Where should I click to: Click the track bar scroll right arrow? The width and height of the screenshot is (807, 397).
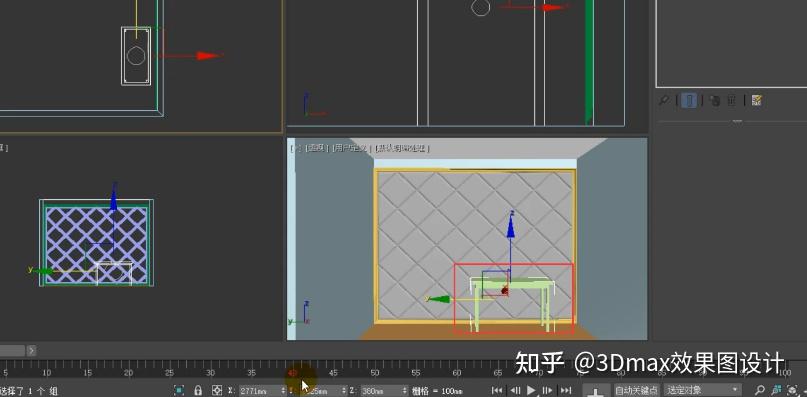tap(31, 351)
